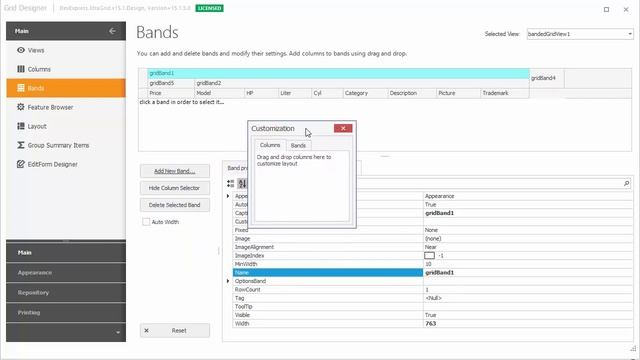640x360 pixels.
Task: Open the Columns page icon
Action: click(x=21, y=69)
